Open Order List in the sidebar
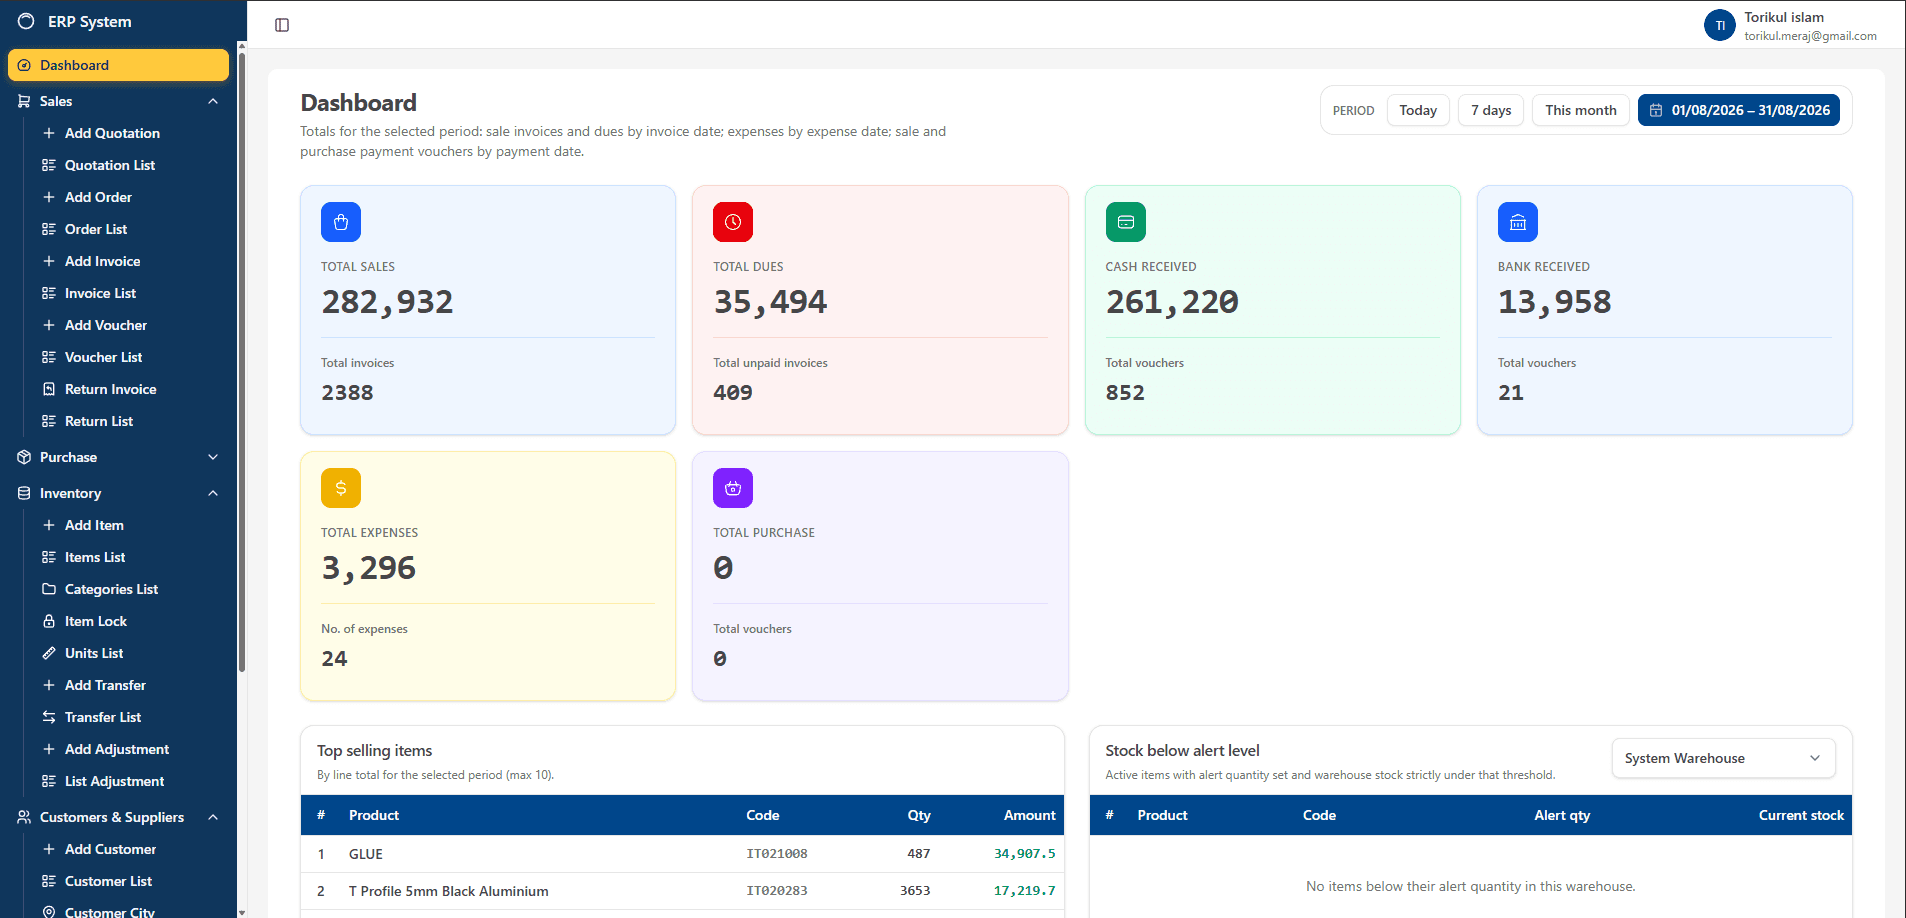 pos(96,229)
